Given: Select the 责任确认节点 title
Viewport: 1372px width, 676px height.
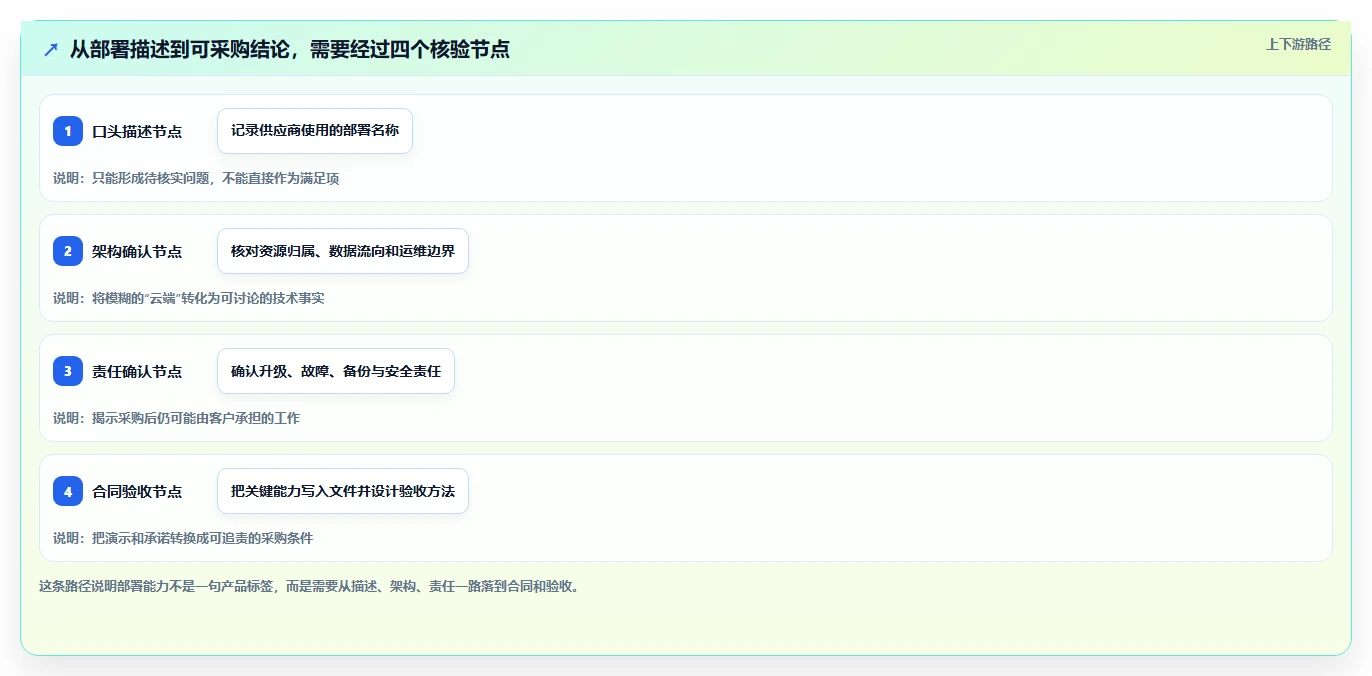Looking at the screenshot, I should coord(137,371).
